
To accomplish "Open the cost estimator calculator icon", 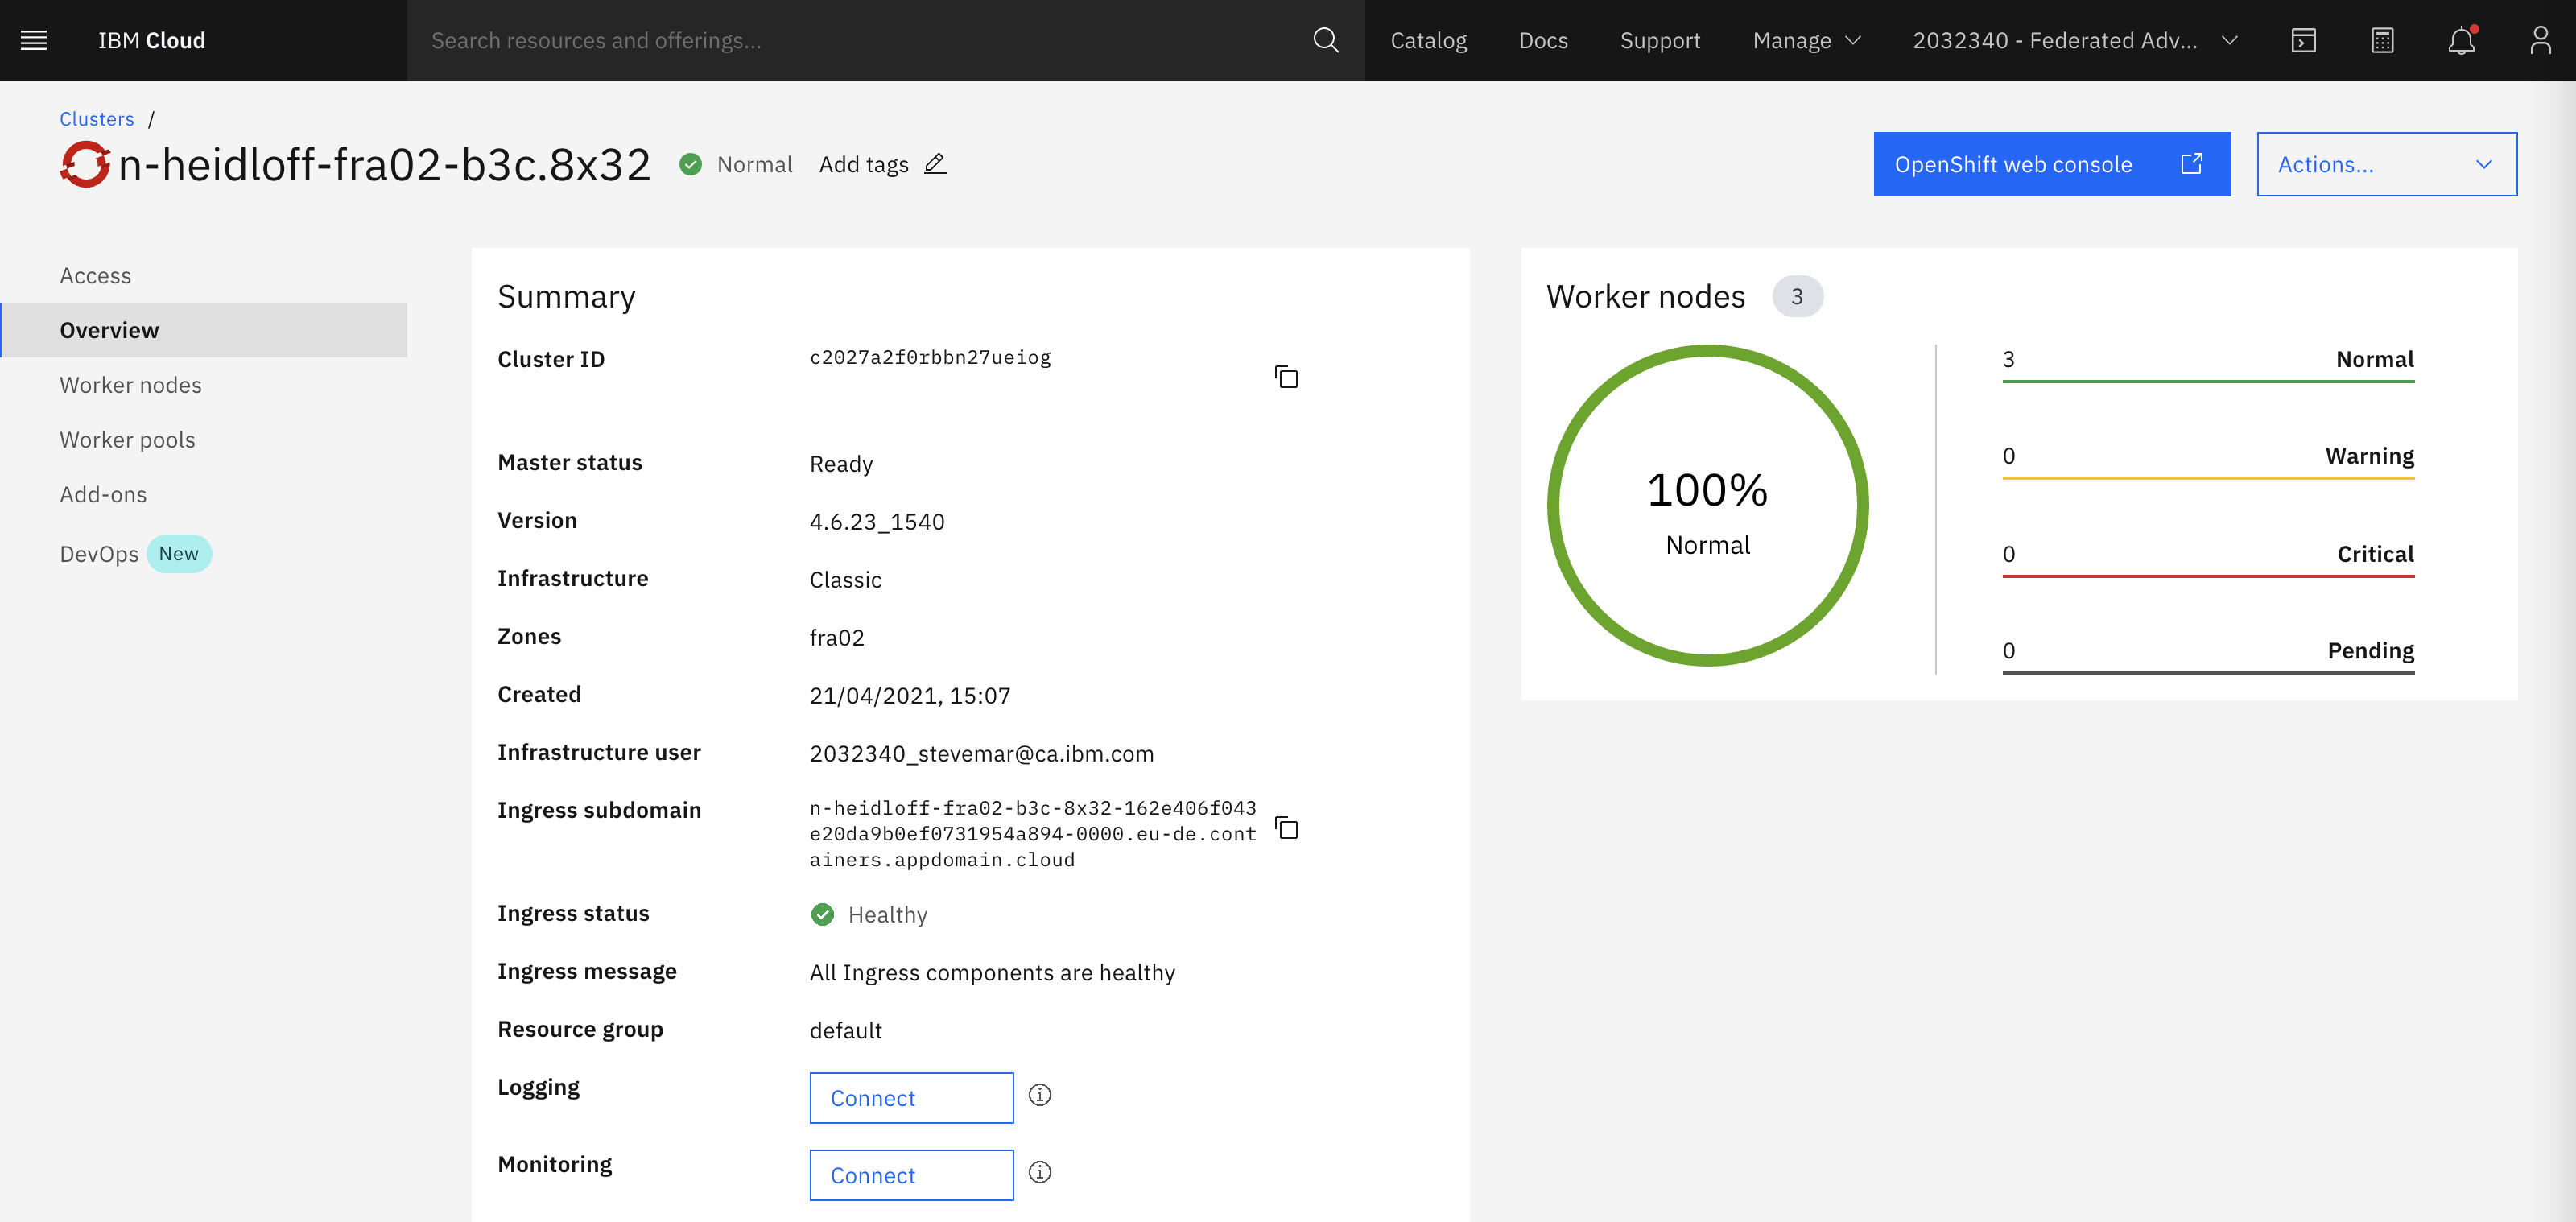I will pyautogui.click(x=2382, y=40).
